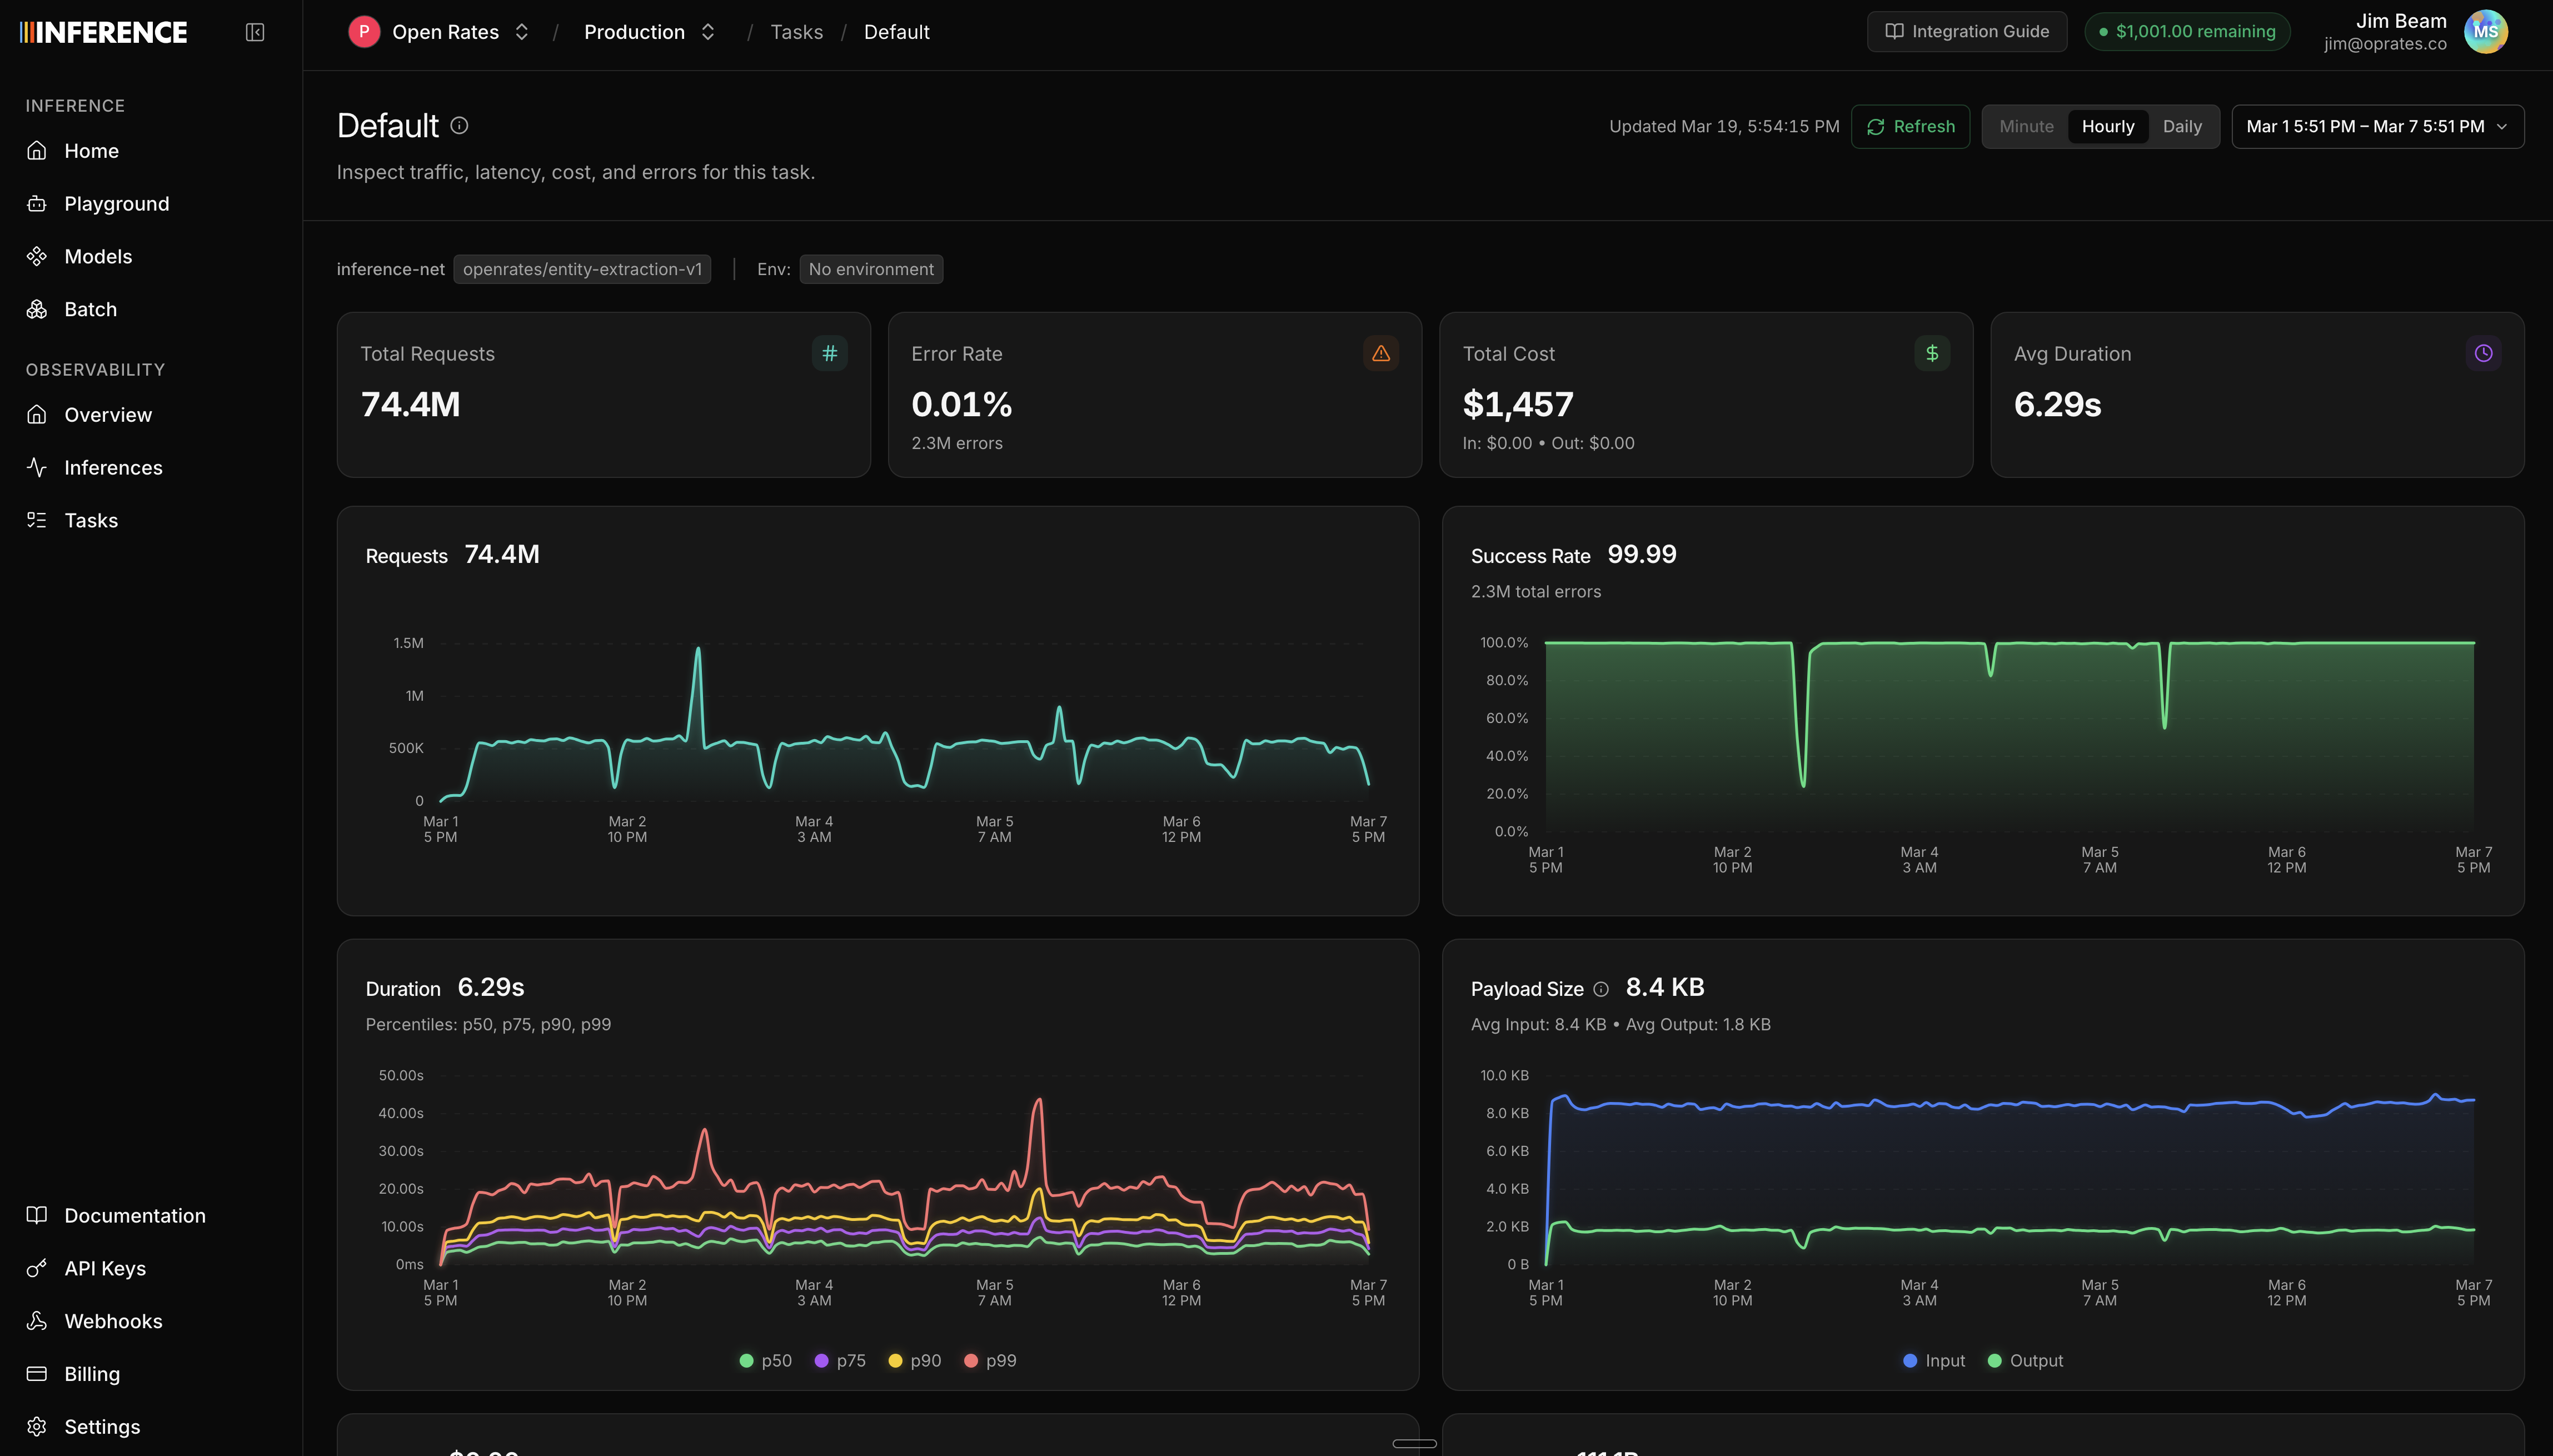The width and height of the screenshot is (2553, 1456).
Task: Open the Integration Guide
Action: 1965,31
